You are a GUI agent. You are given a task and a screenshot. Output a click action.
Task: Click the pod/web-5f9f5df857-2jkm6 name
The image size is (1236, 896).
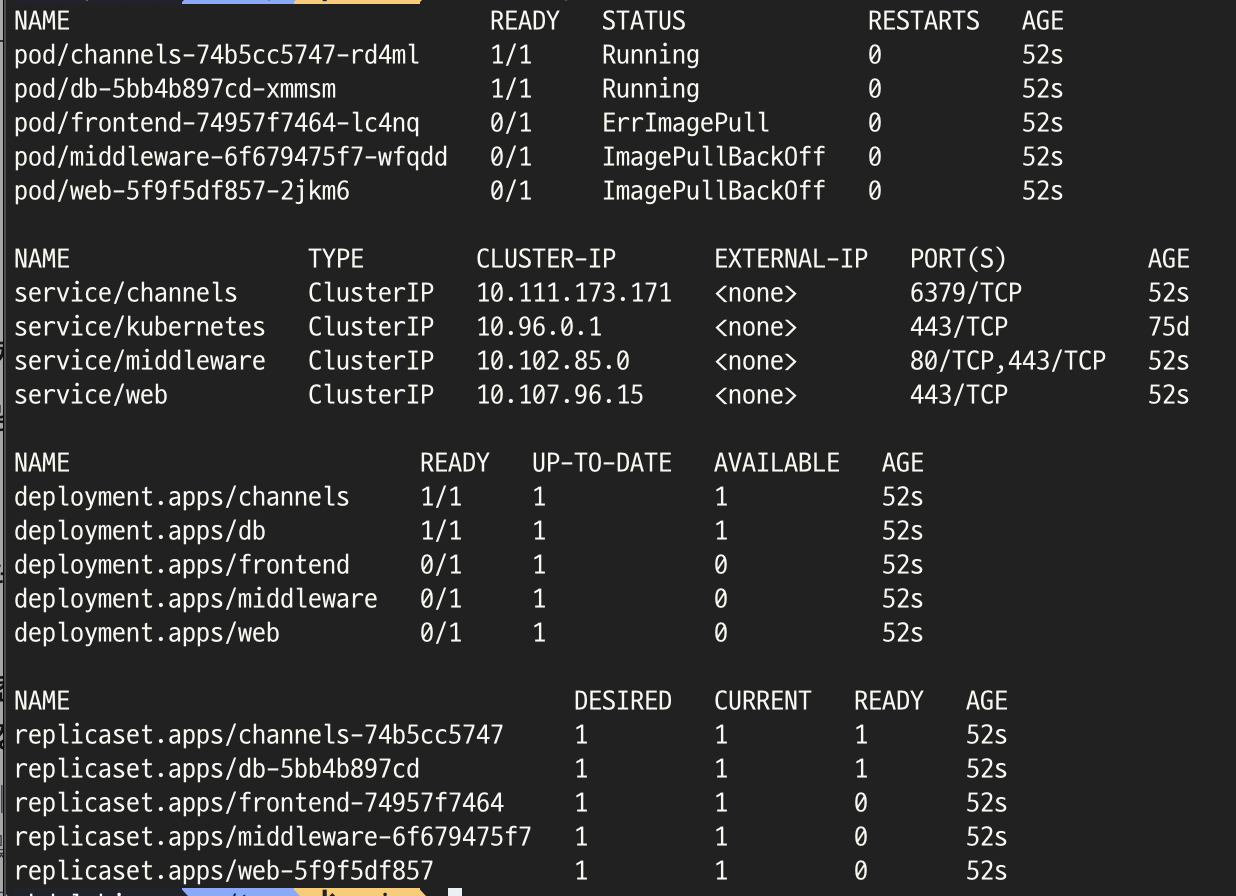tap(182, 191)
